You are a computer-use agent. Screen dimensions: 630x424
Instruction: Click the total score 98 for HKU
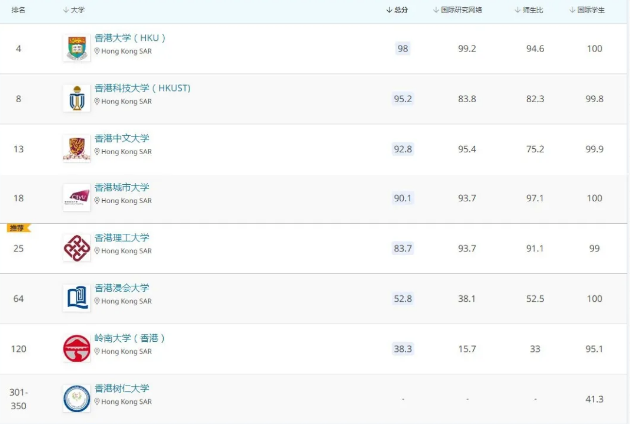[403, 49]
